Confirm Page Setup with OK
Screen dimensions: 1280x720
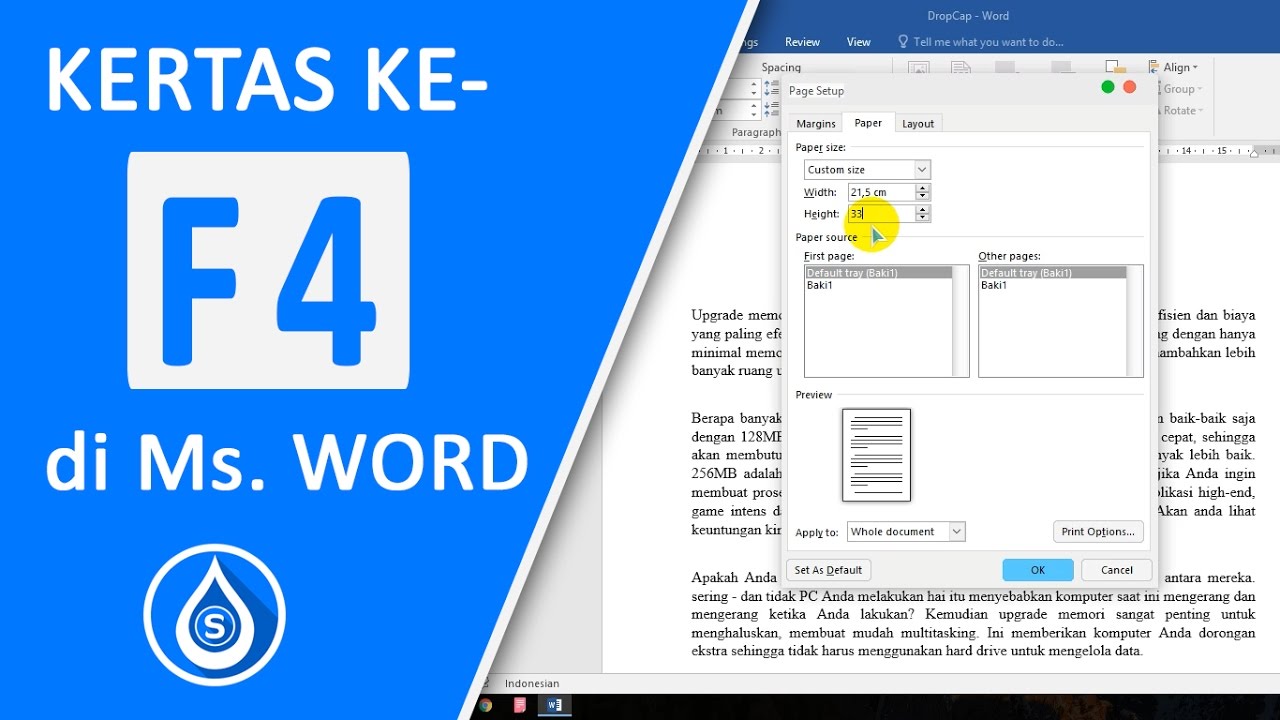click(1038, 570)
